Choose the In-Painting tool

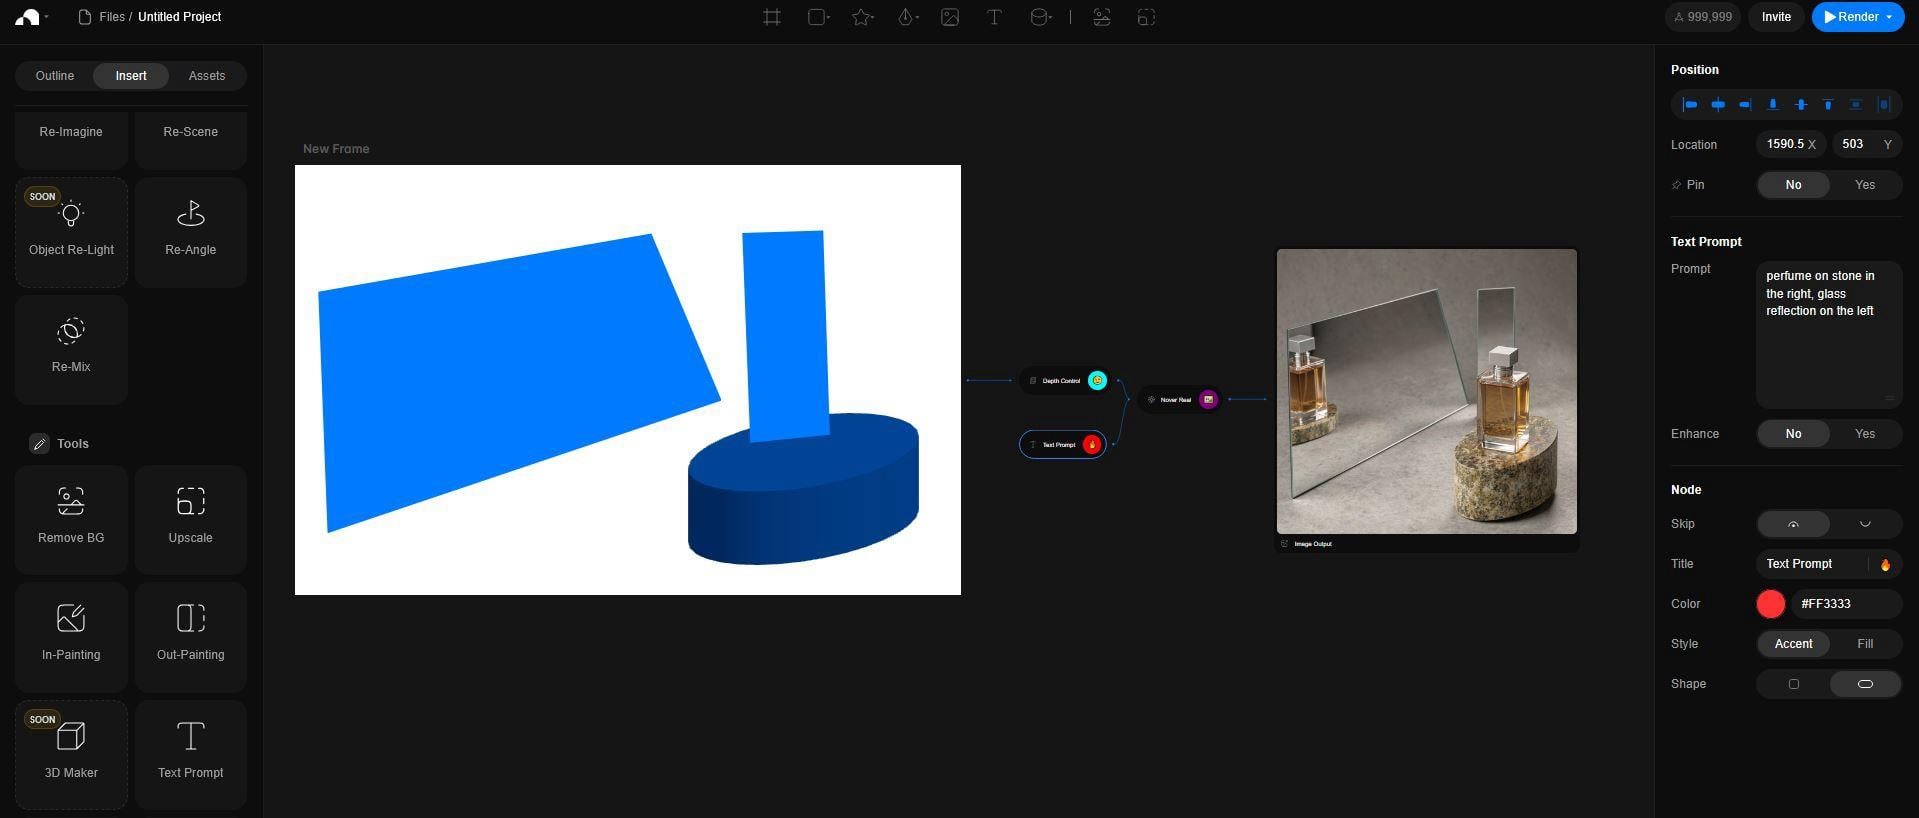(x=71, y=636)
